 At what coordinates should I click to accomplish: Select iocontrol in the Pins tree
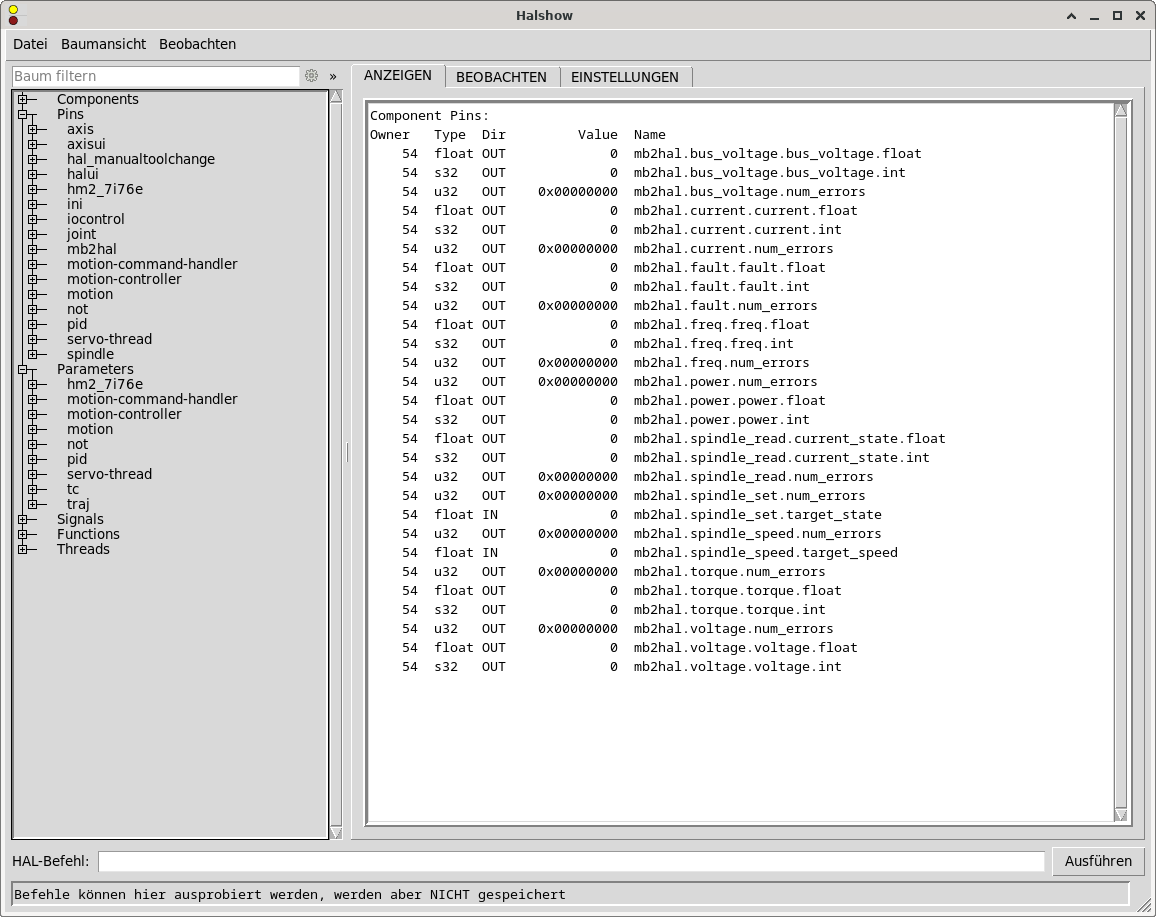(96, 219)
